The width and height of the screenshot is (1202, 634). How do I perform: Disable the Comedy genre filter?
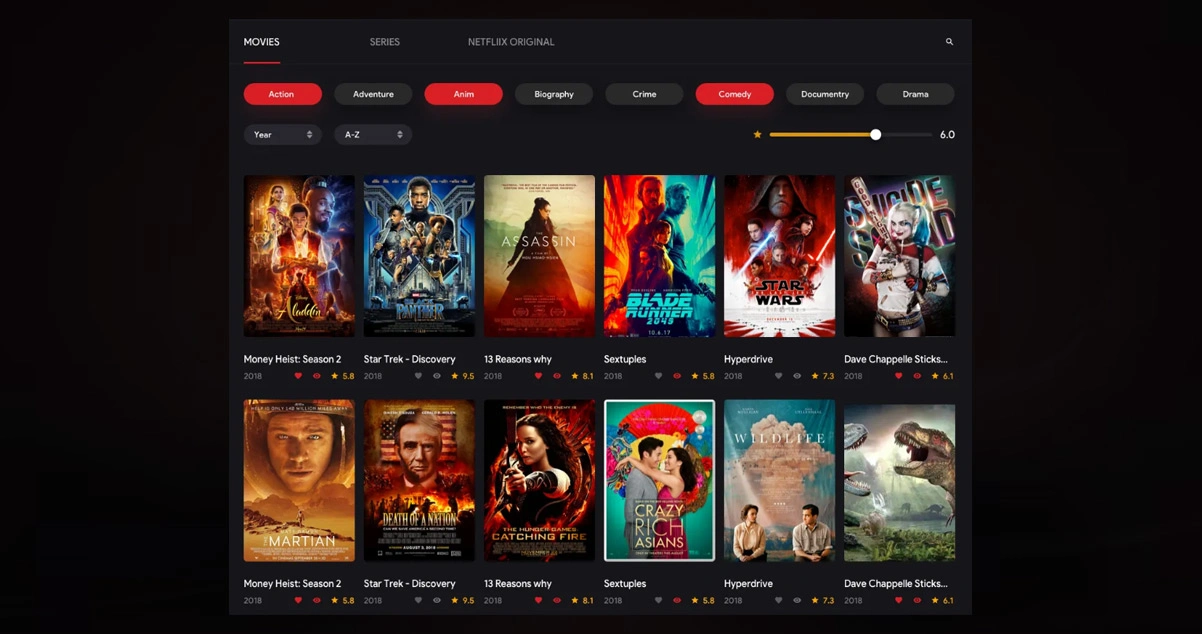coord(734,94)
